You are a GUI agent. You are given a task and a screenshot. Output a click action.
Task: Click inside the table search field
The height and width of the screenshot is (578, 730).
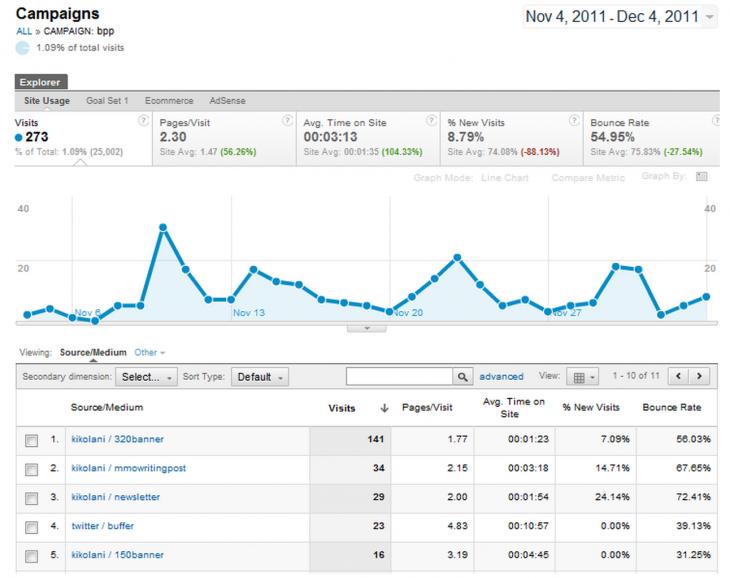[399, 376]
